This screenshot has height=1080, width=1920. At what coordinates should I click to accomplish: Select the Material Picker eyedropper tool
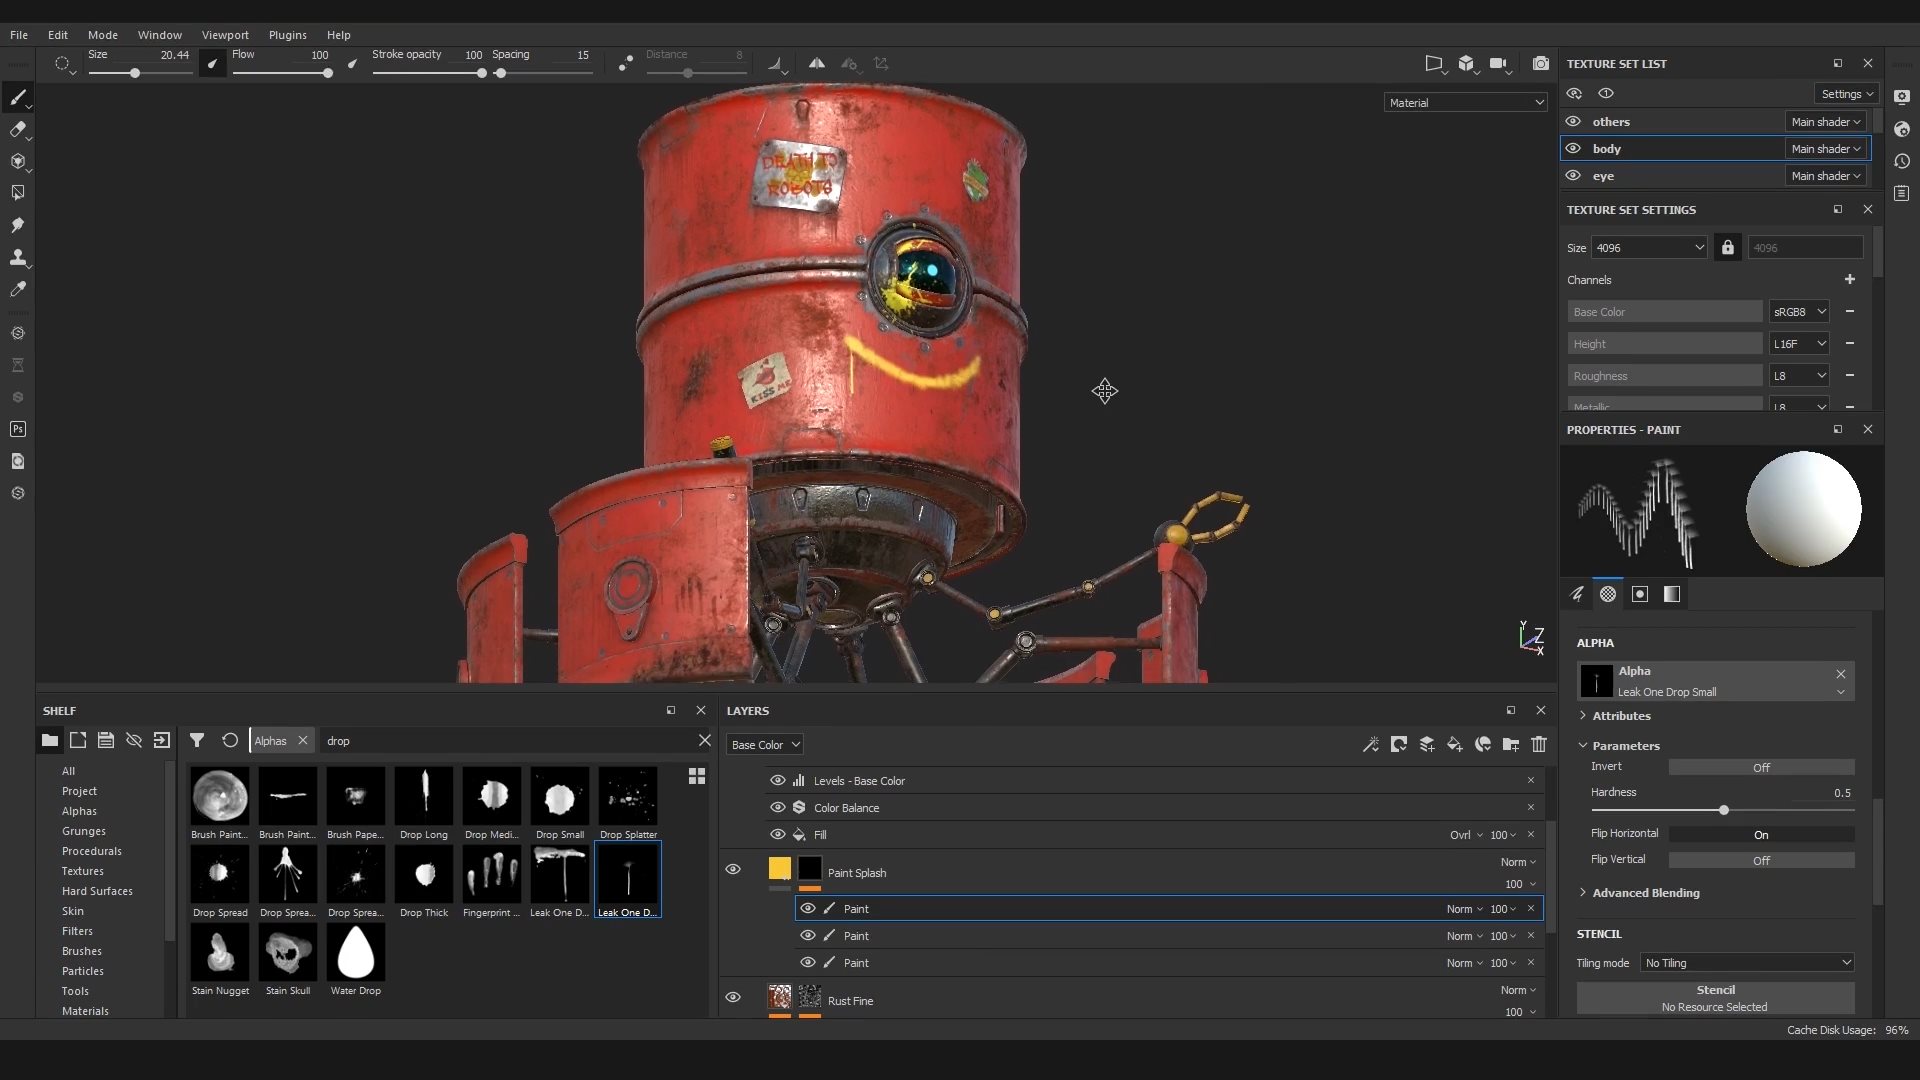(x=17, y=289)
